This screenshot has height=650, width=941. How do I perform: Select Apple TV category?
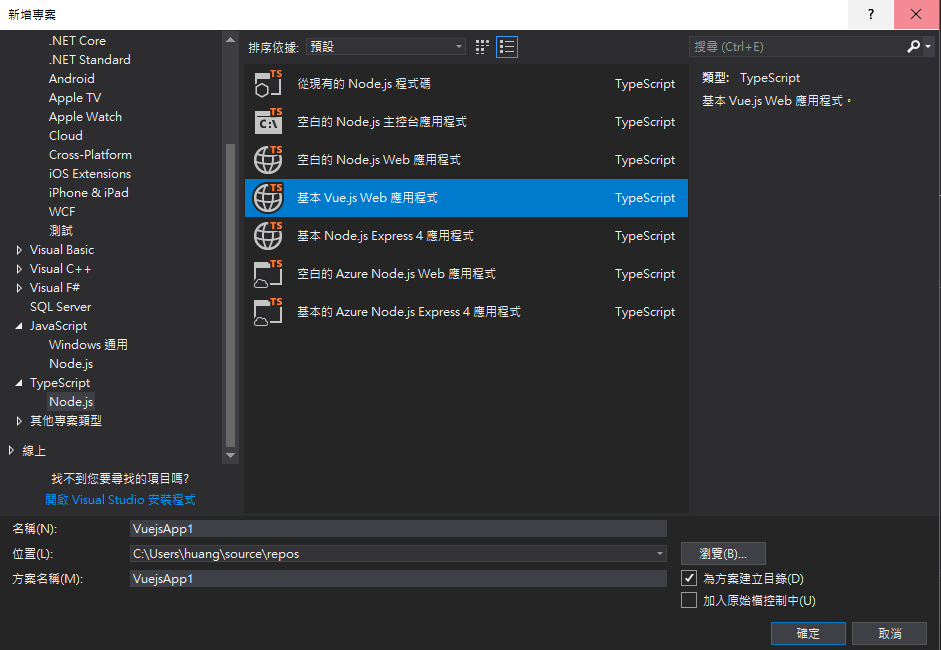tap(75, 98)
